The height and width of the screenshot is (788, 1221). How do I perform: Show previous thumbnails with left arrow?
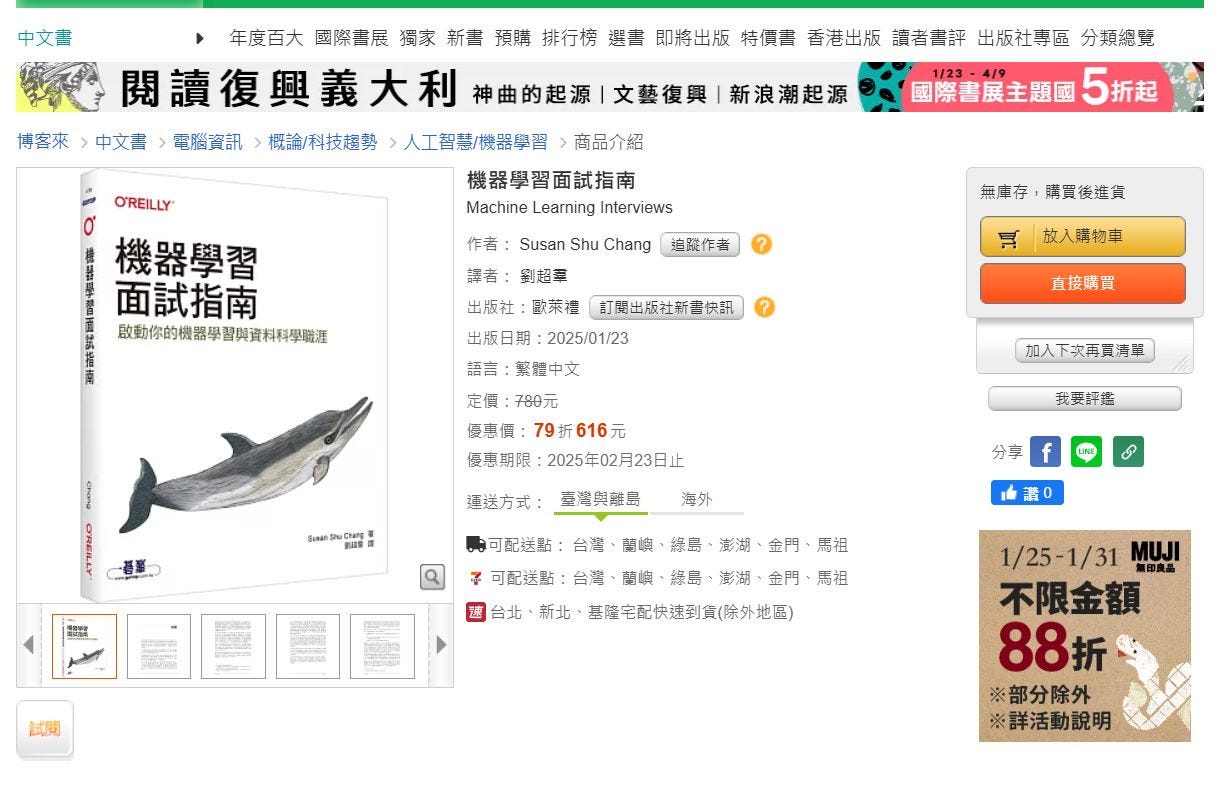click(x=29, y=645)
